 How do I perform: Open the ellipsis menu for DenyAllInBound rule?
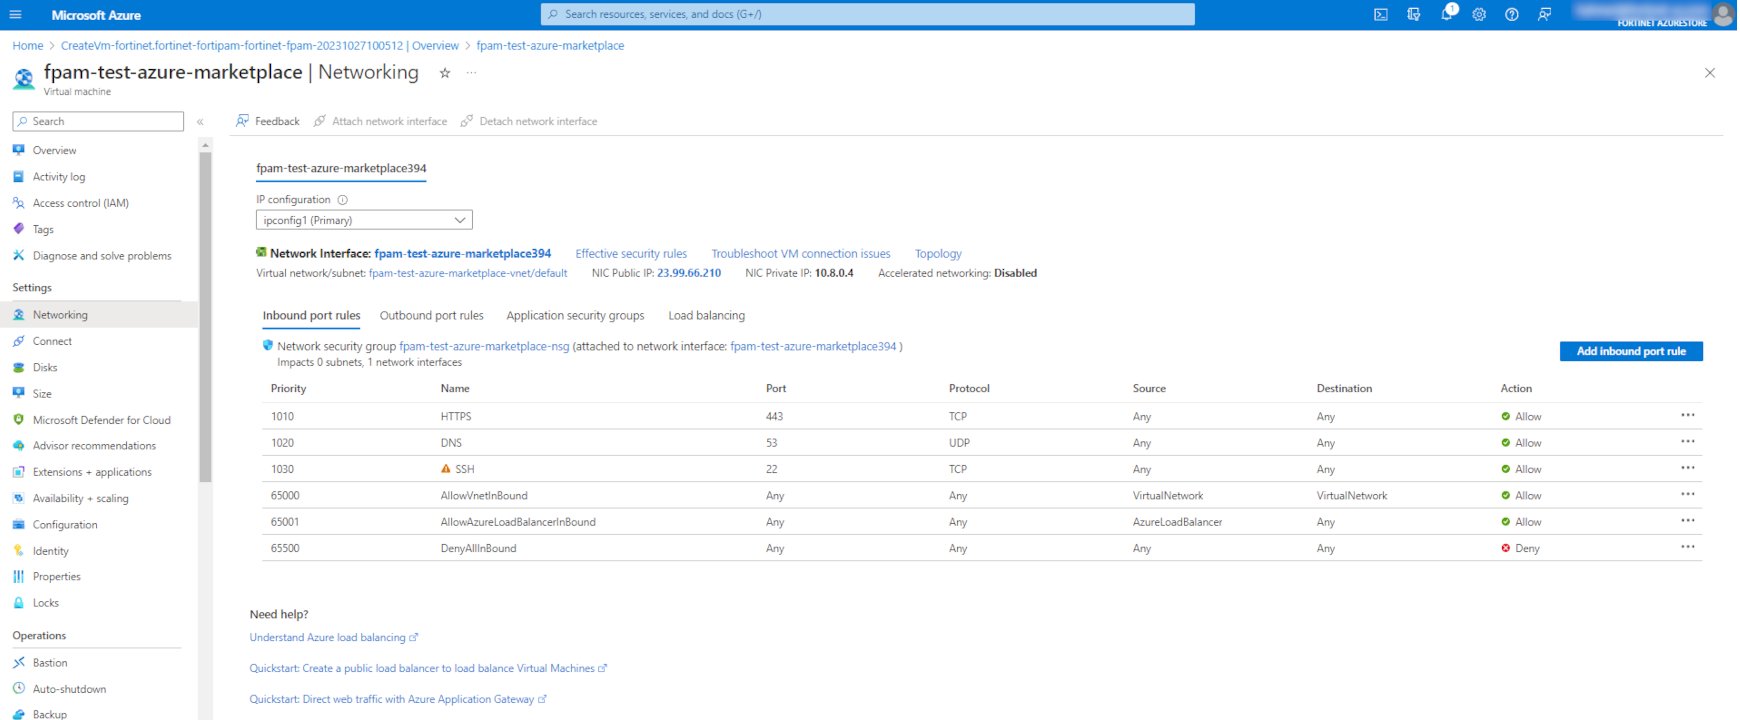1688,547
